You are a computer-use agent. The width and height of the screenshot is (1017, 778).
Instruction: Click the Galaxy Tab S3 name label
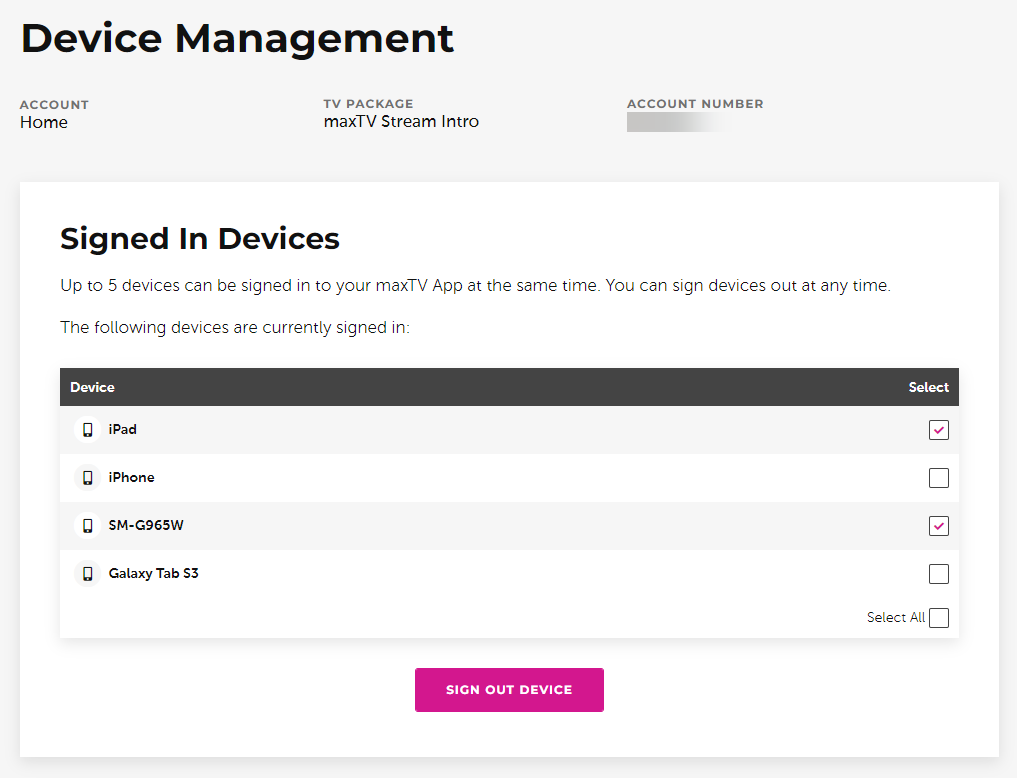coord(154,573)
